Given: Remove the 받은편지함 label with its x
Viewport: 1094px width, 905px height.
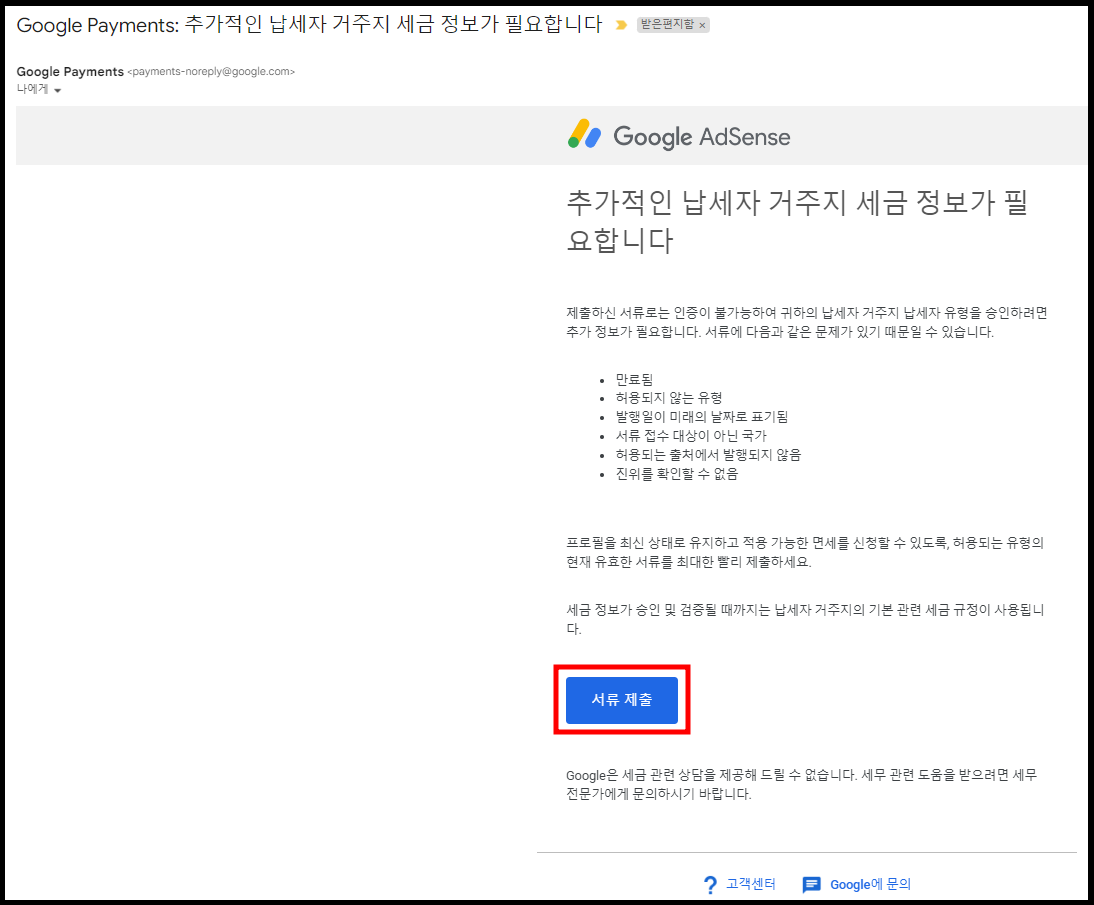Looking at the screenshot, I should 703,25.
